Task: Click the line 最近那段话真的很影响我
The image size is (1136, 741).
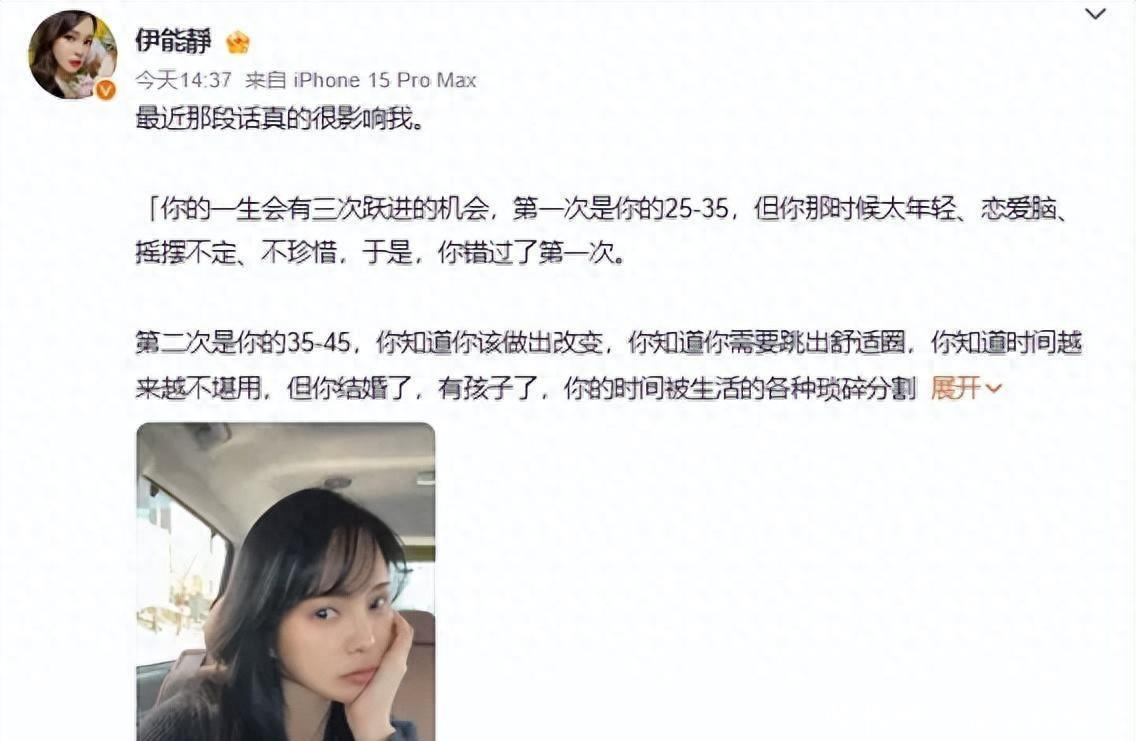Action: click(280, 118)
